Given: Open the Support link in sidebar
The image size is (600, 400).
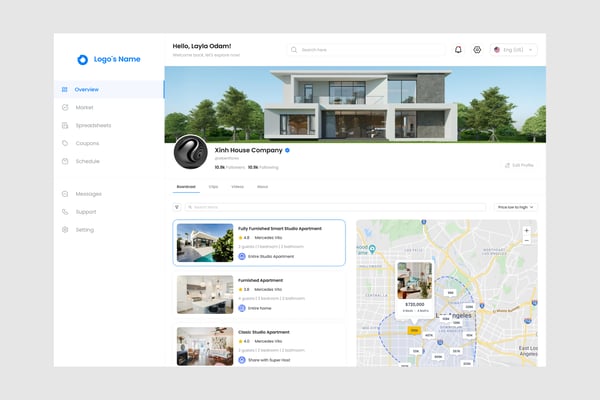Looking at the screenshot, I should point(86,212).
